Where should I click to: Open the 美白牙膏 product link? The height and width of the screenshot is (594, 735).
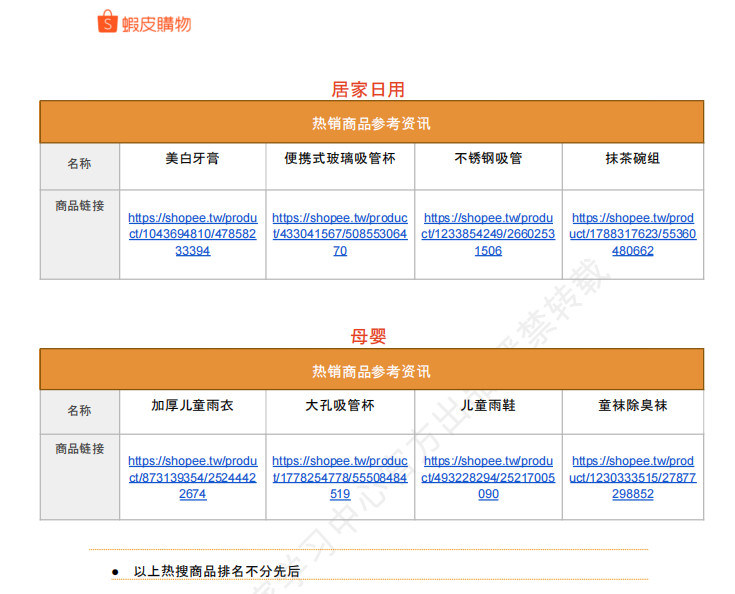[193, 234]
